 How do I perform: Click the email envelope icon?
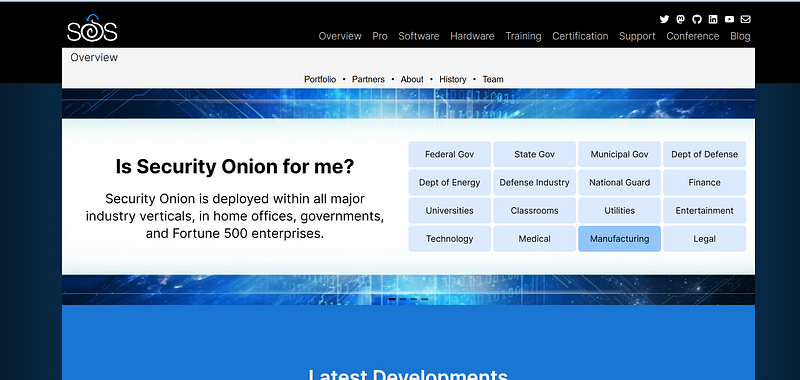pos(745,19)
